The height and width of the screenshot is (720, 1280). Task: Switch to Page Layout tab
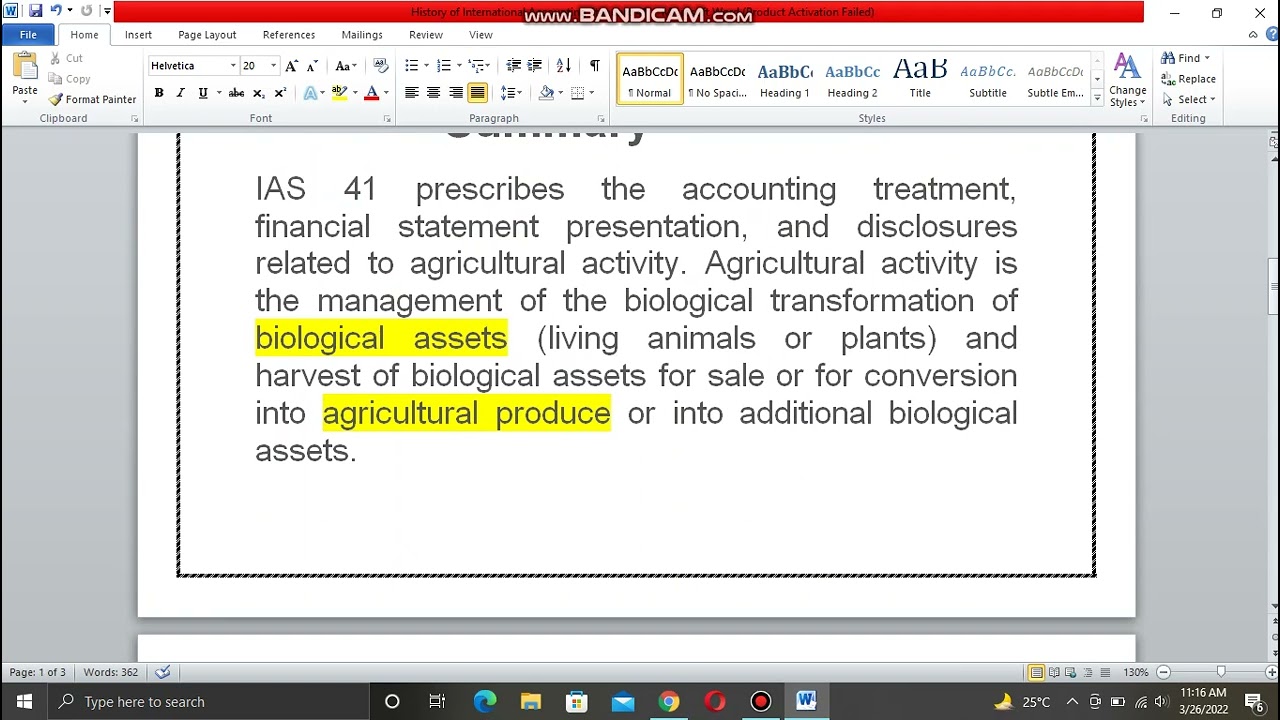click(207, 35)
